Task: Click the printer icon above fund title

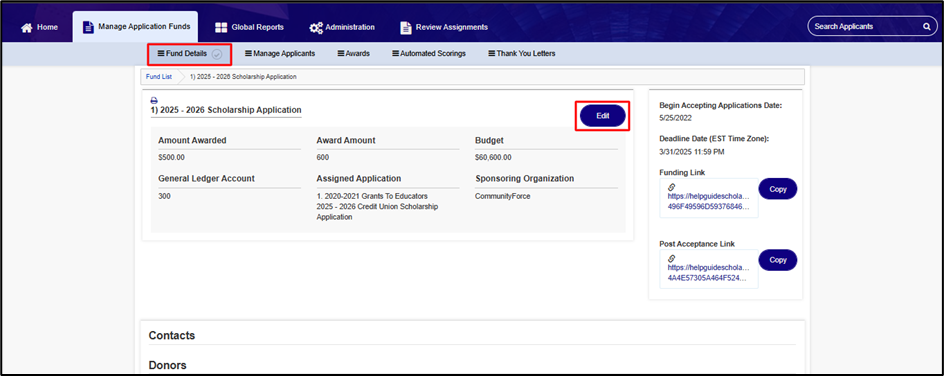Action: pyautogui.click(x=154, y=100)
